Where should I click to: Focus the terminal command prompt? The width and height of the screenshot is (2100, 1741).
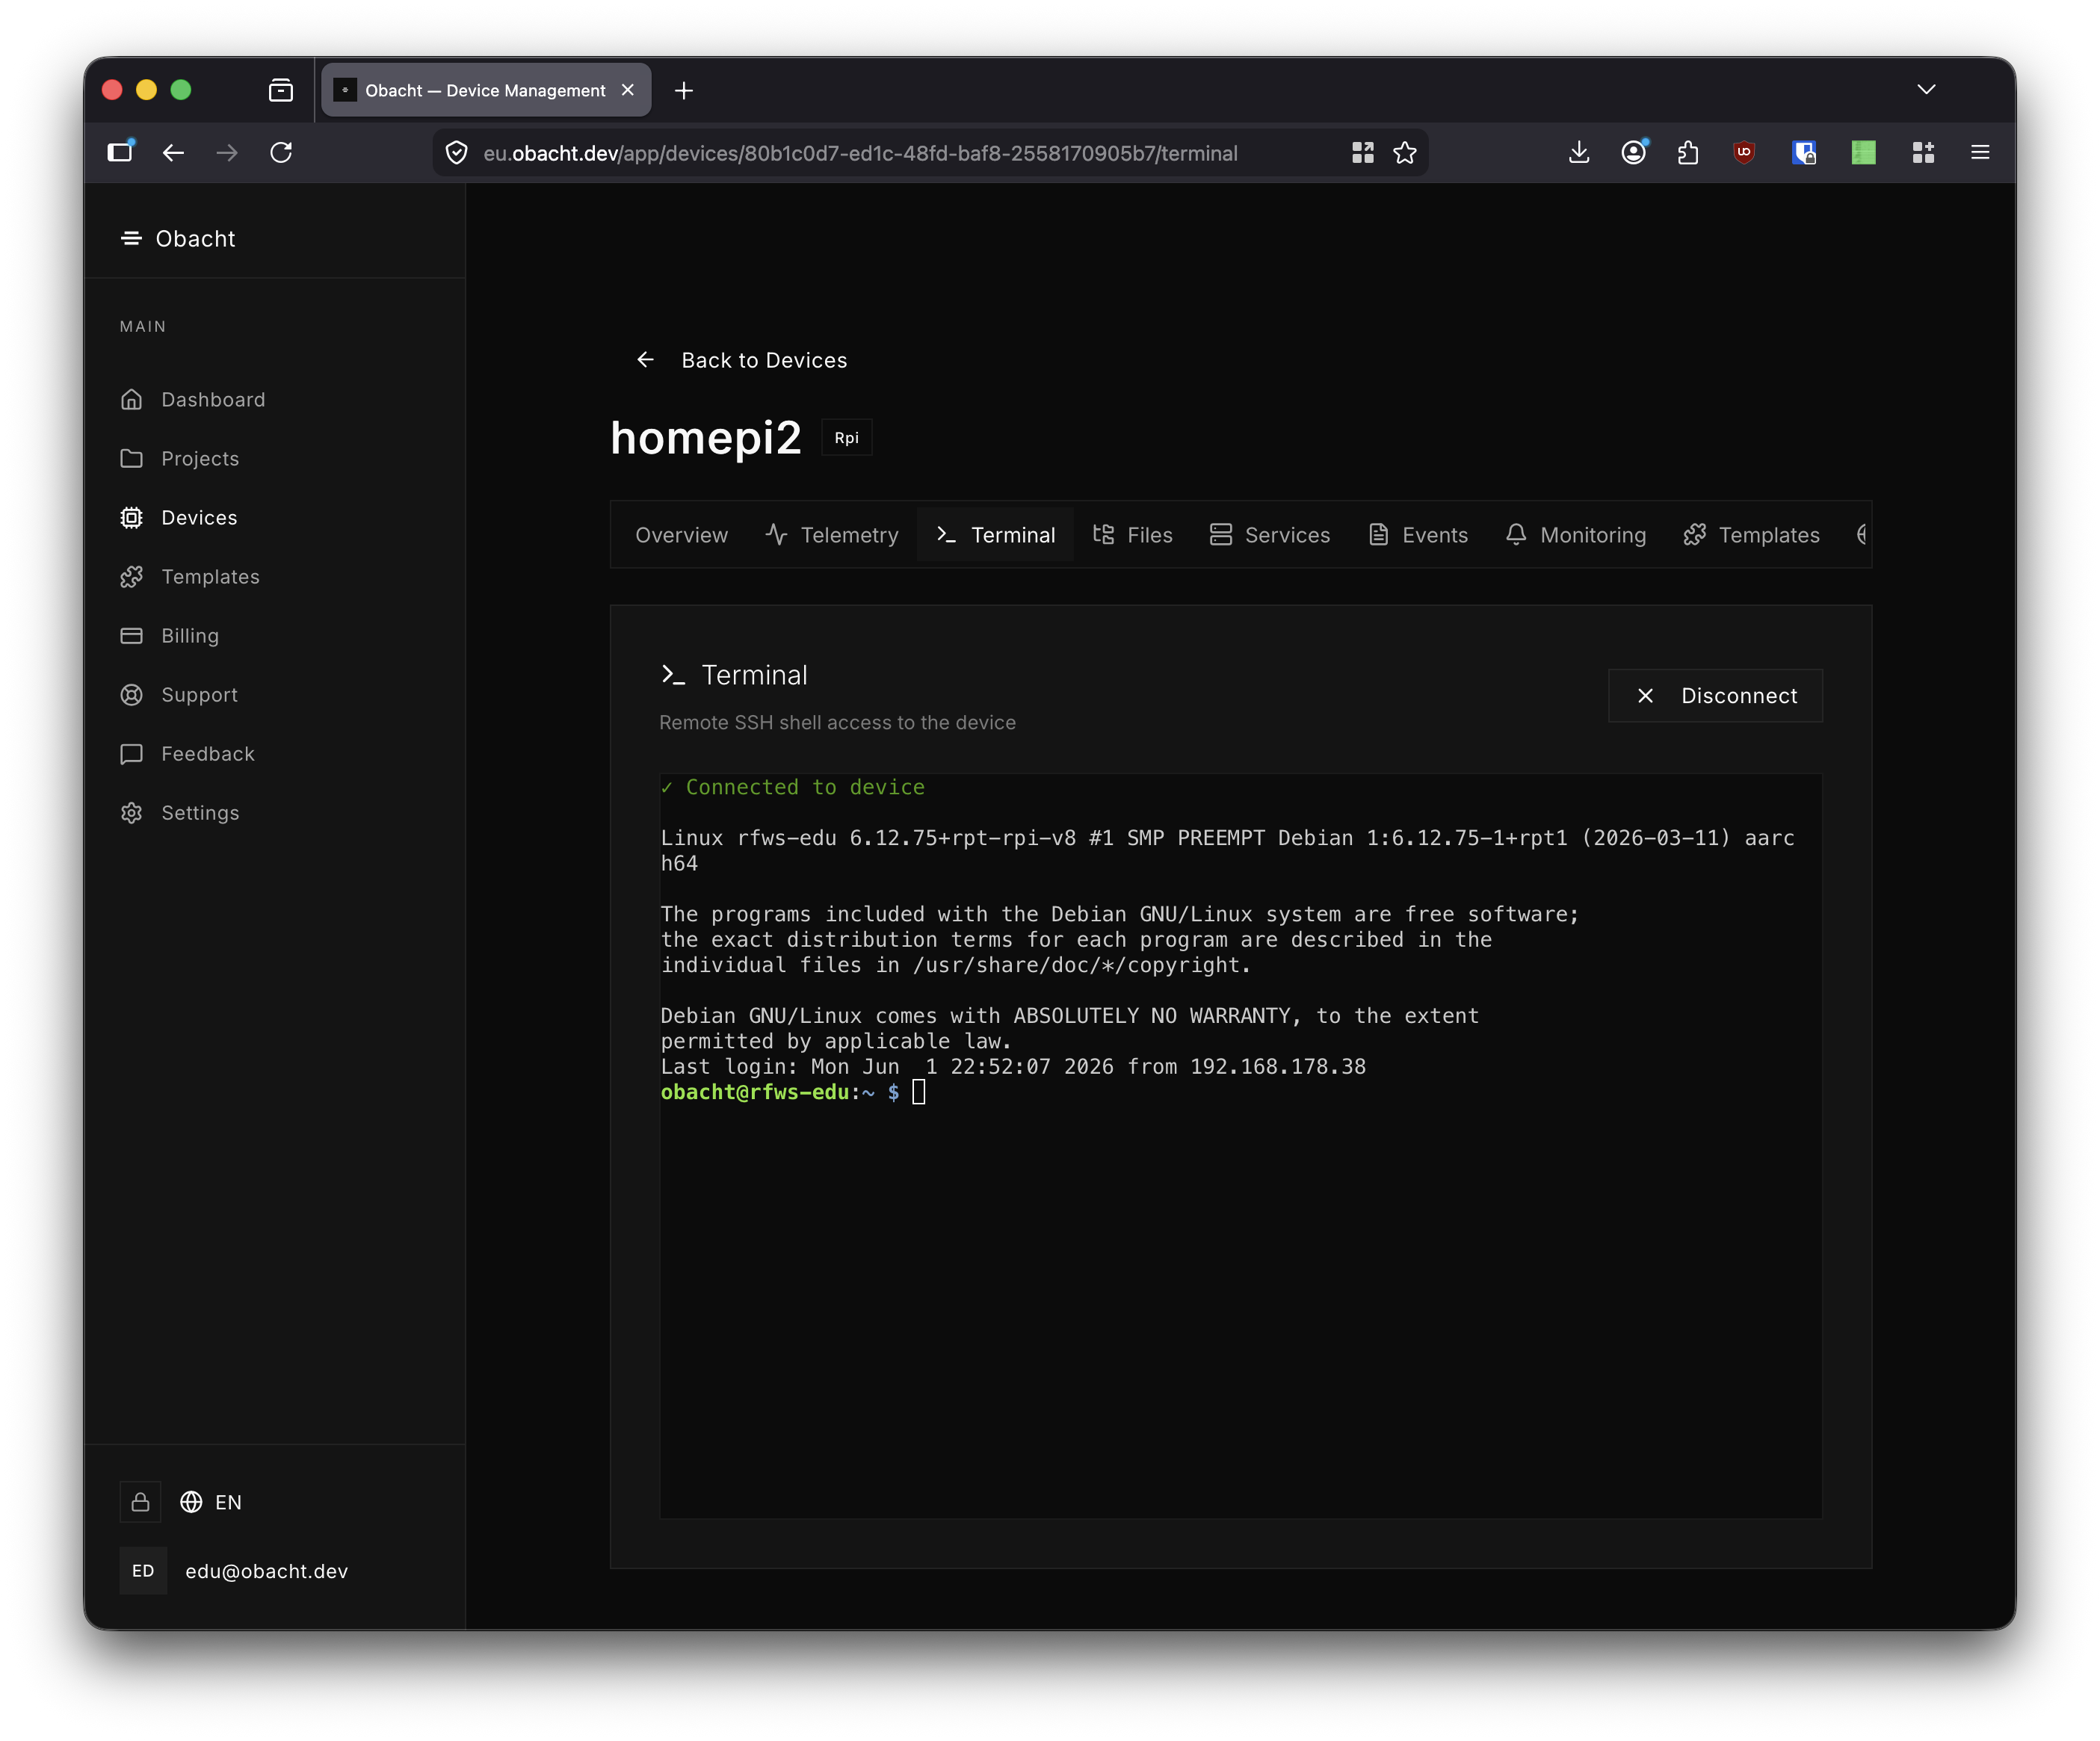coord(919,1092)
